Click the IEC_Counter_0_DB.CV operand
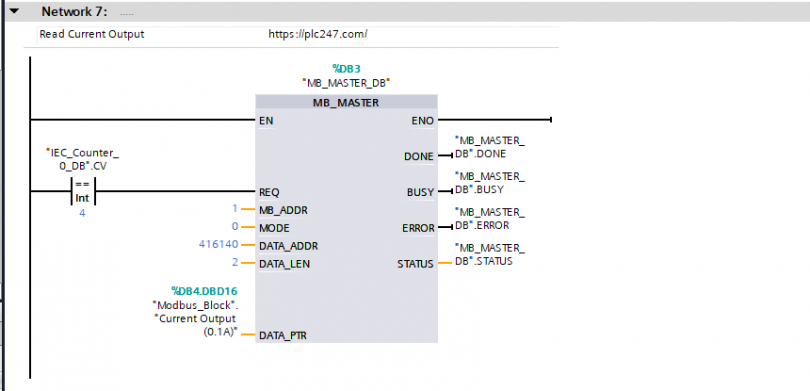The width and height of the screenshot is (810, 391). click(83, 160)
